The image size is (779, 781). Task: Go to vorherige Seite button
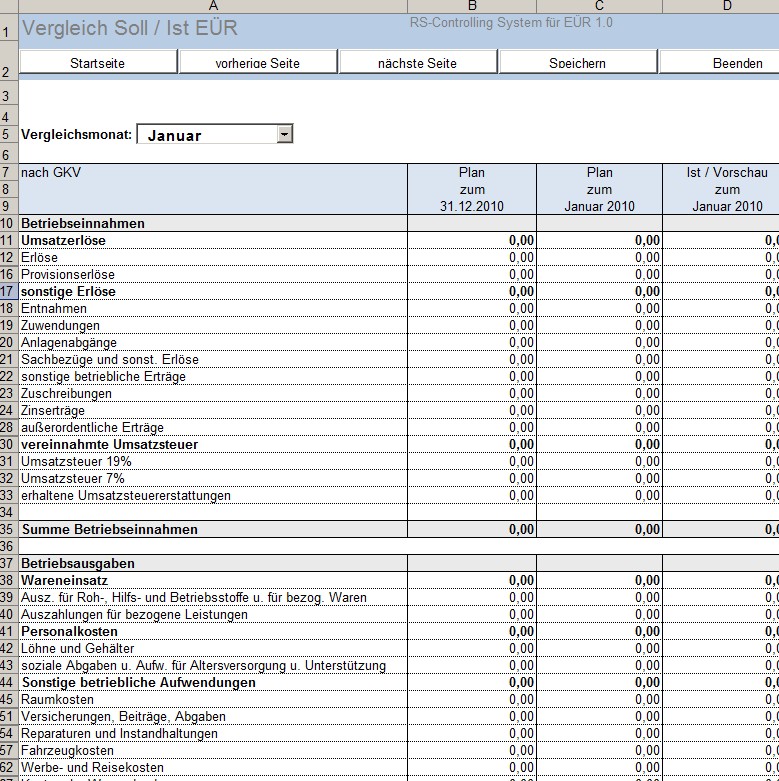(257, 63)
